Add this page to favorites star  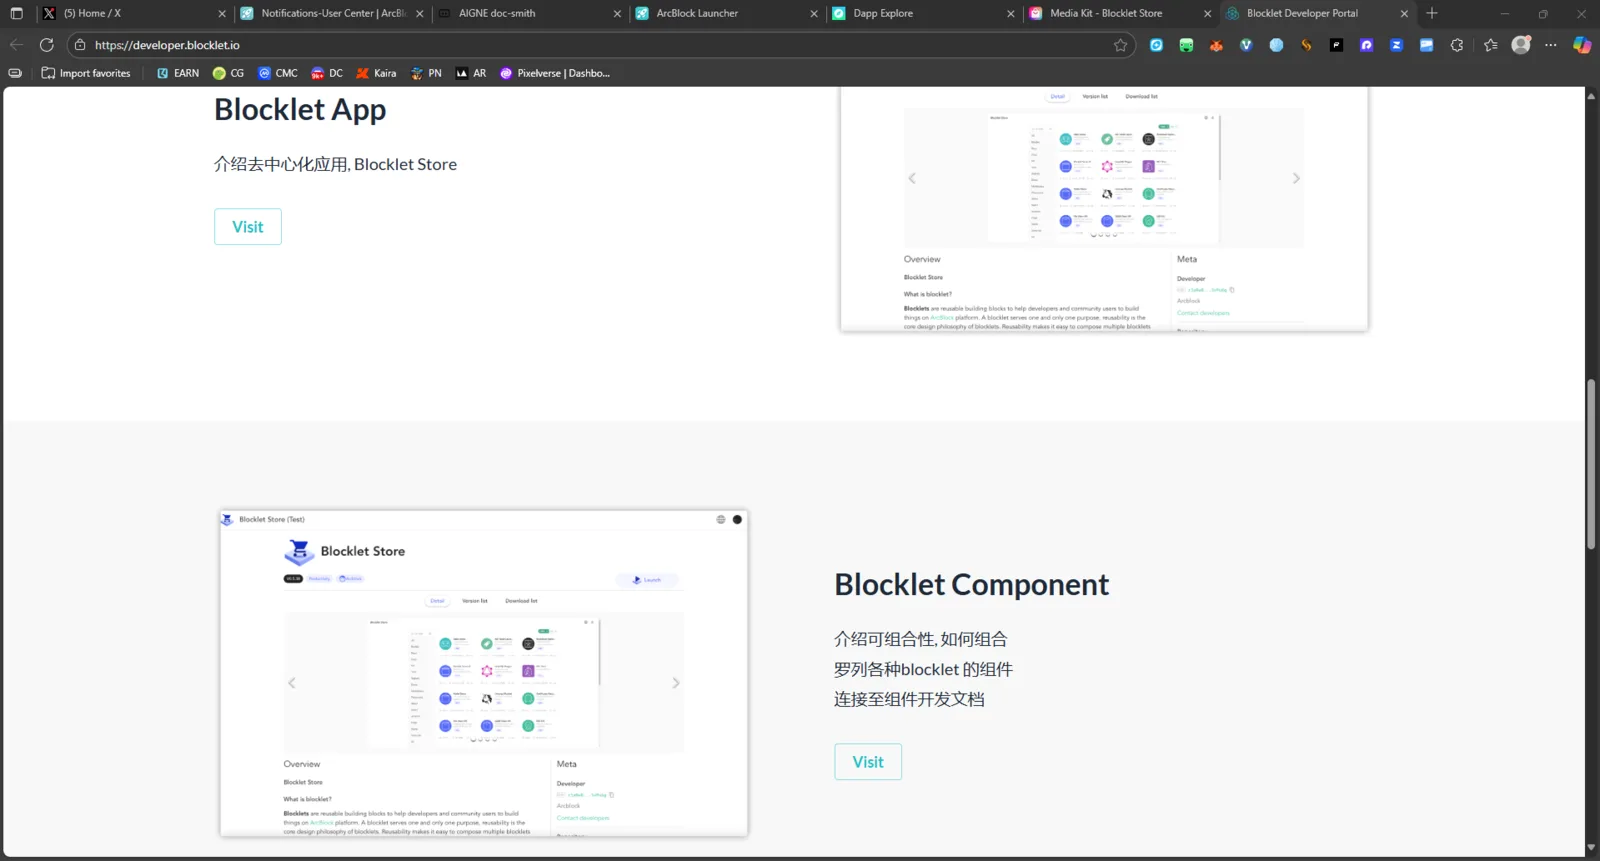click(1120, 45)
